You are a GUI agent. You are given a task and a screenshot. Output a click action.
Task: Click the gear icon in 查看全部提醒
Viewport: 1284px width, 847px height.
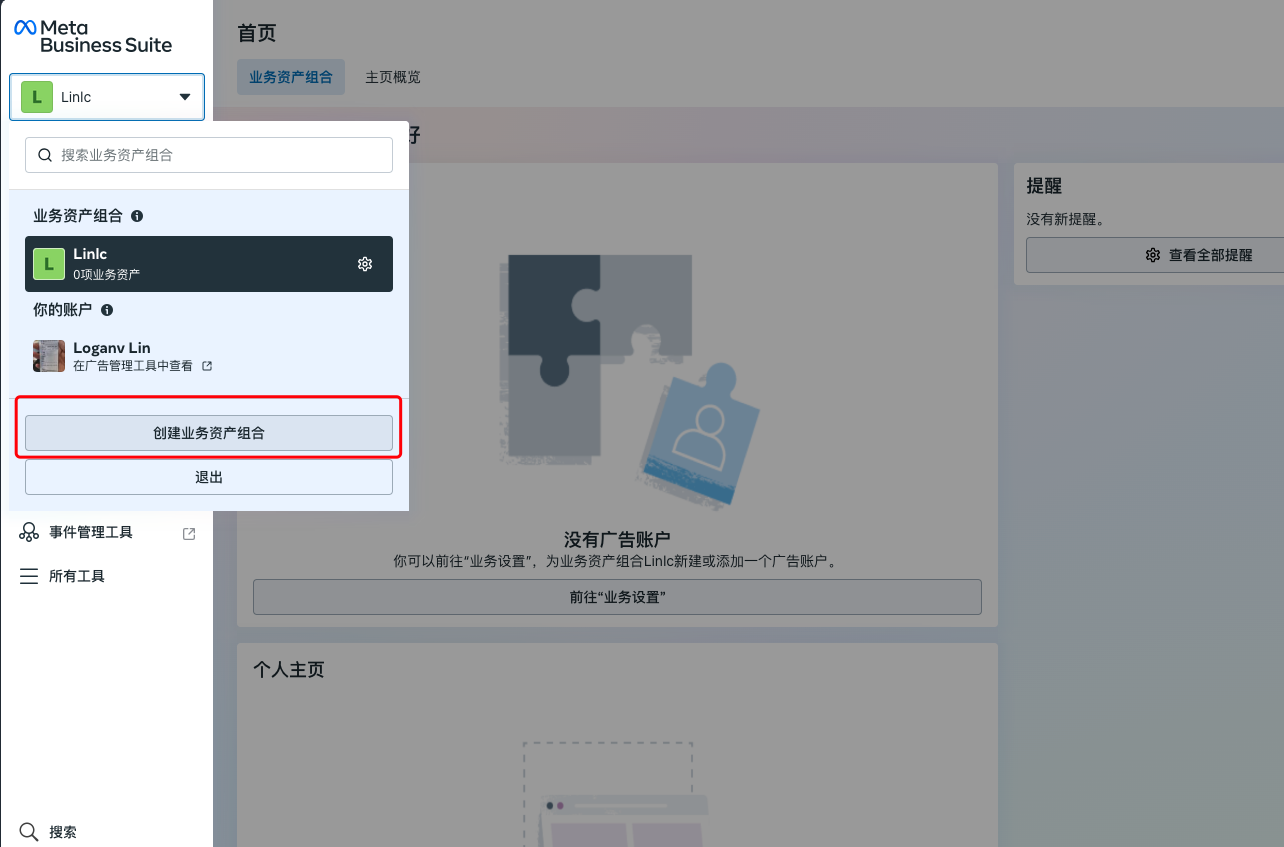pos(1153,255)
